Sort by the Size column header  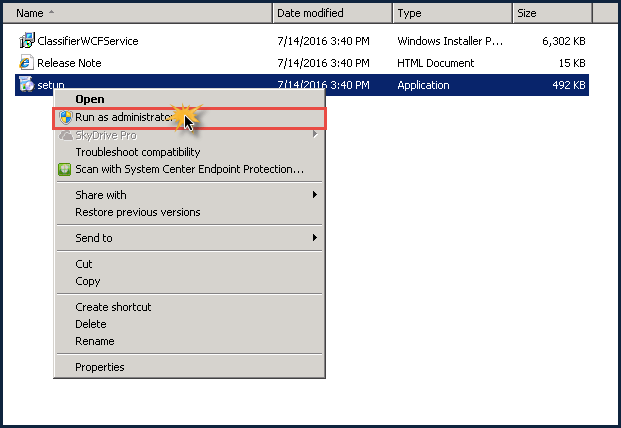(550, 13)
